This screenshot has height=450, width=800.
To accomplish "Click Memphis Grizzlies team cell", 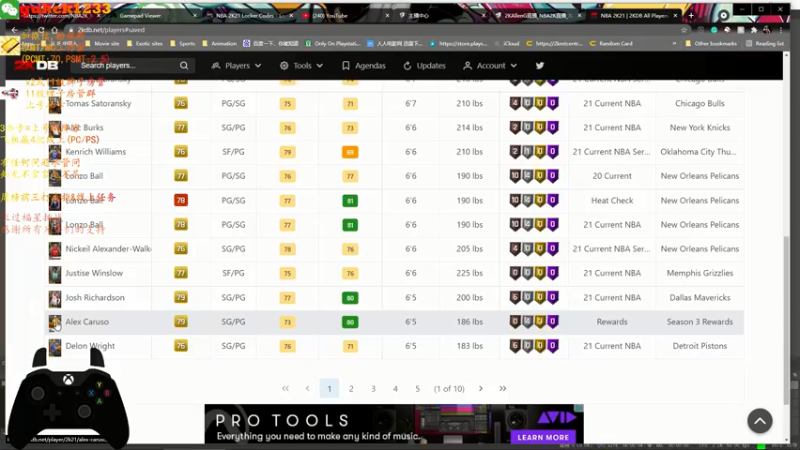I will pyautogui.click(x=699, y=273).
